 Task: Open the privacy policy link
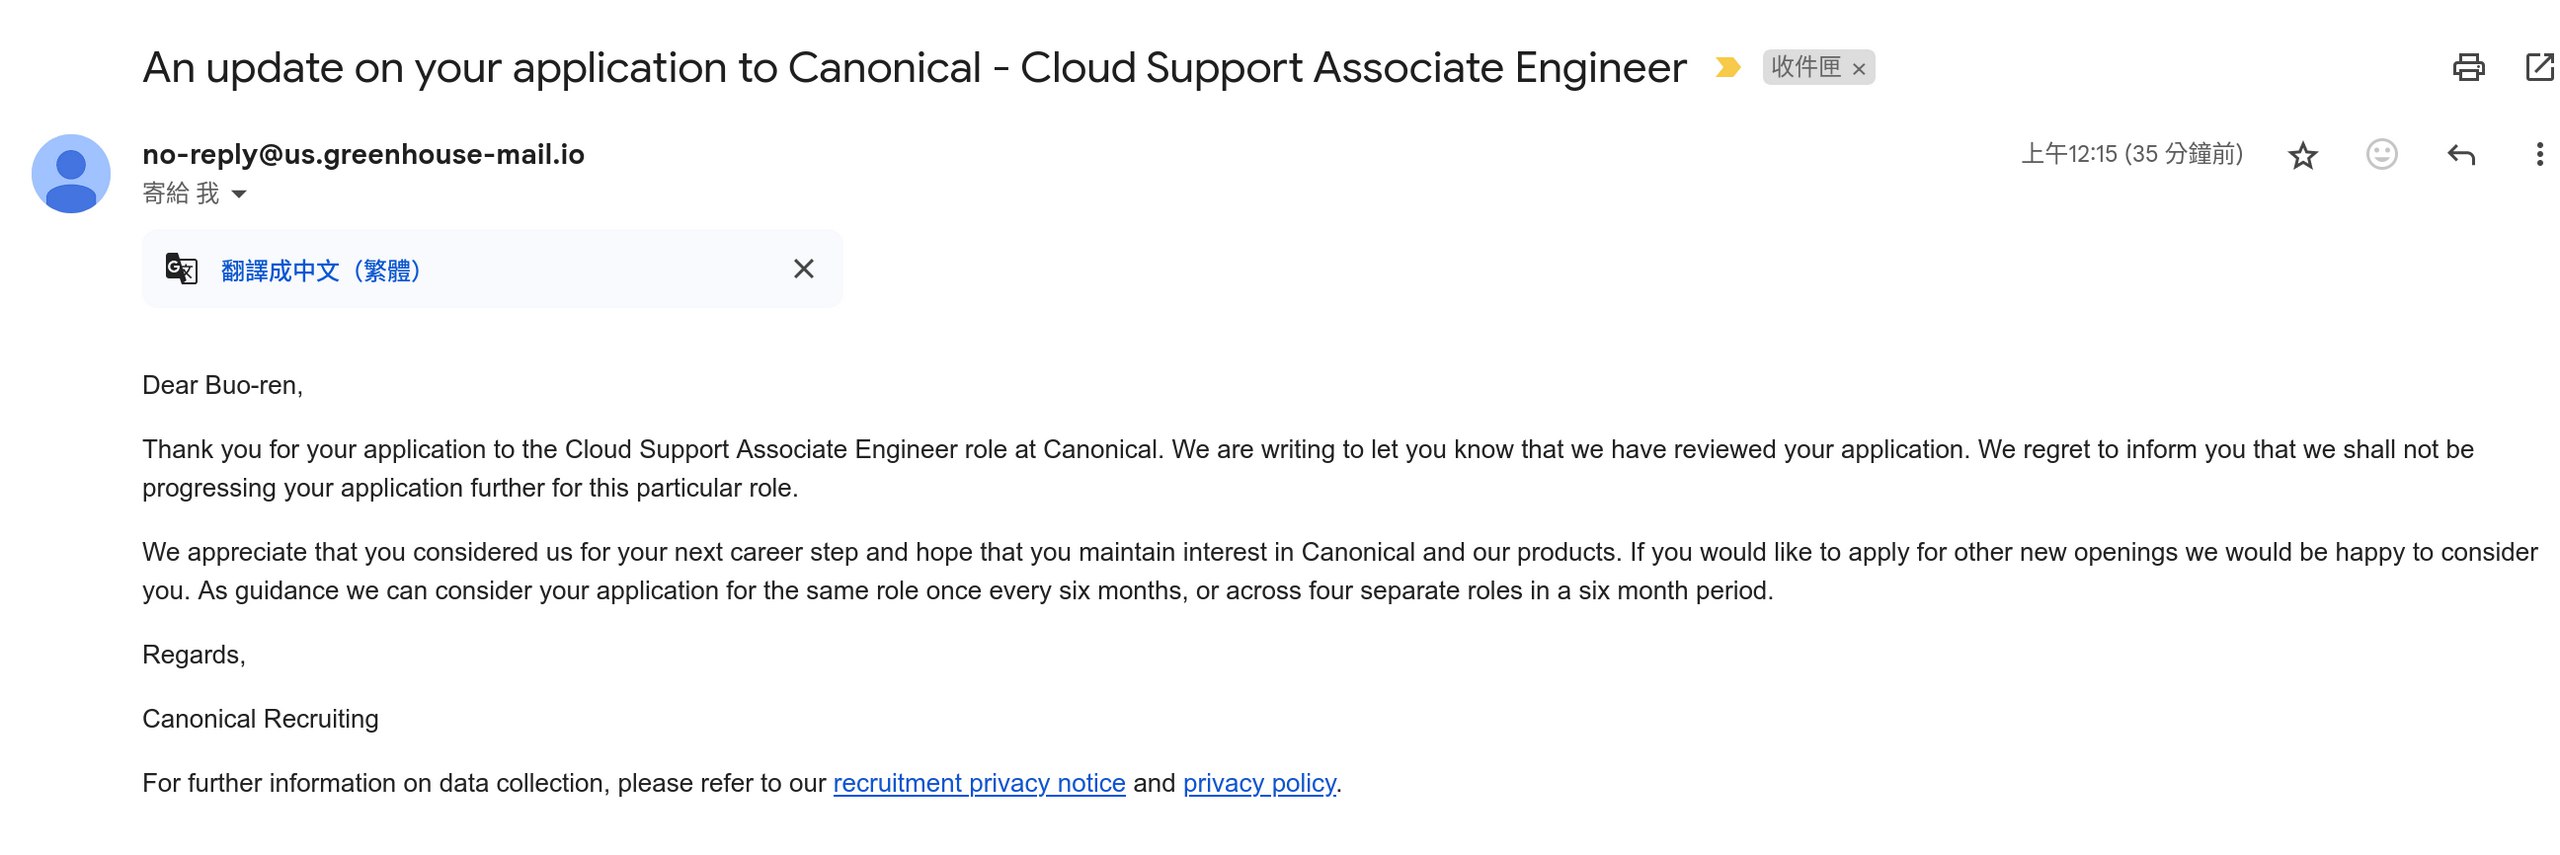pyautogui.click(x=1258, y=783)
